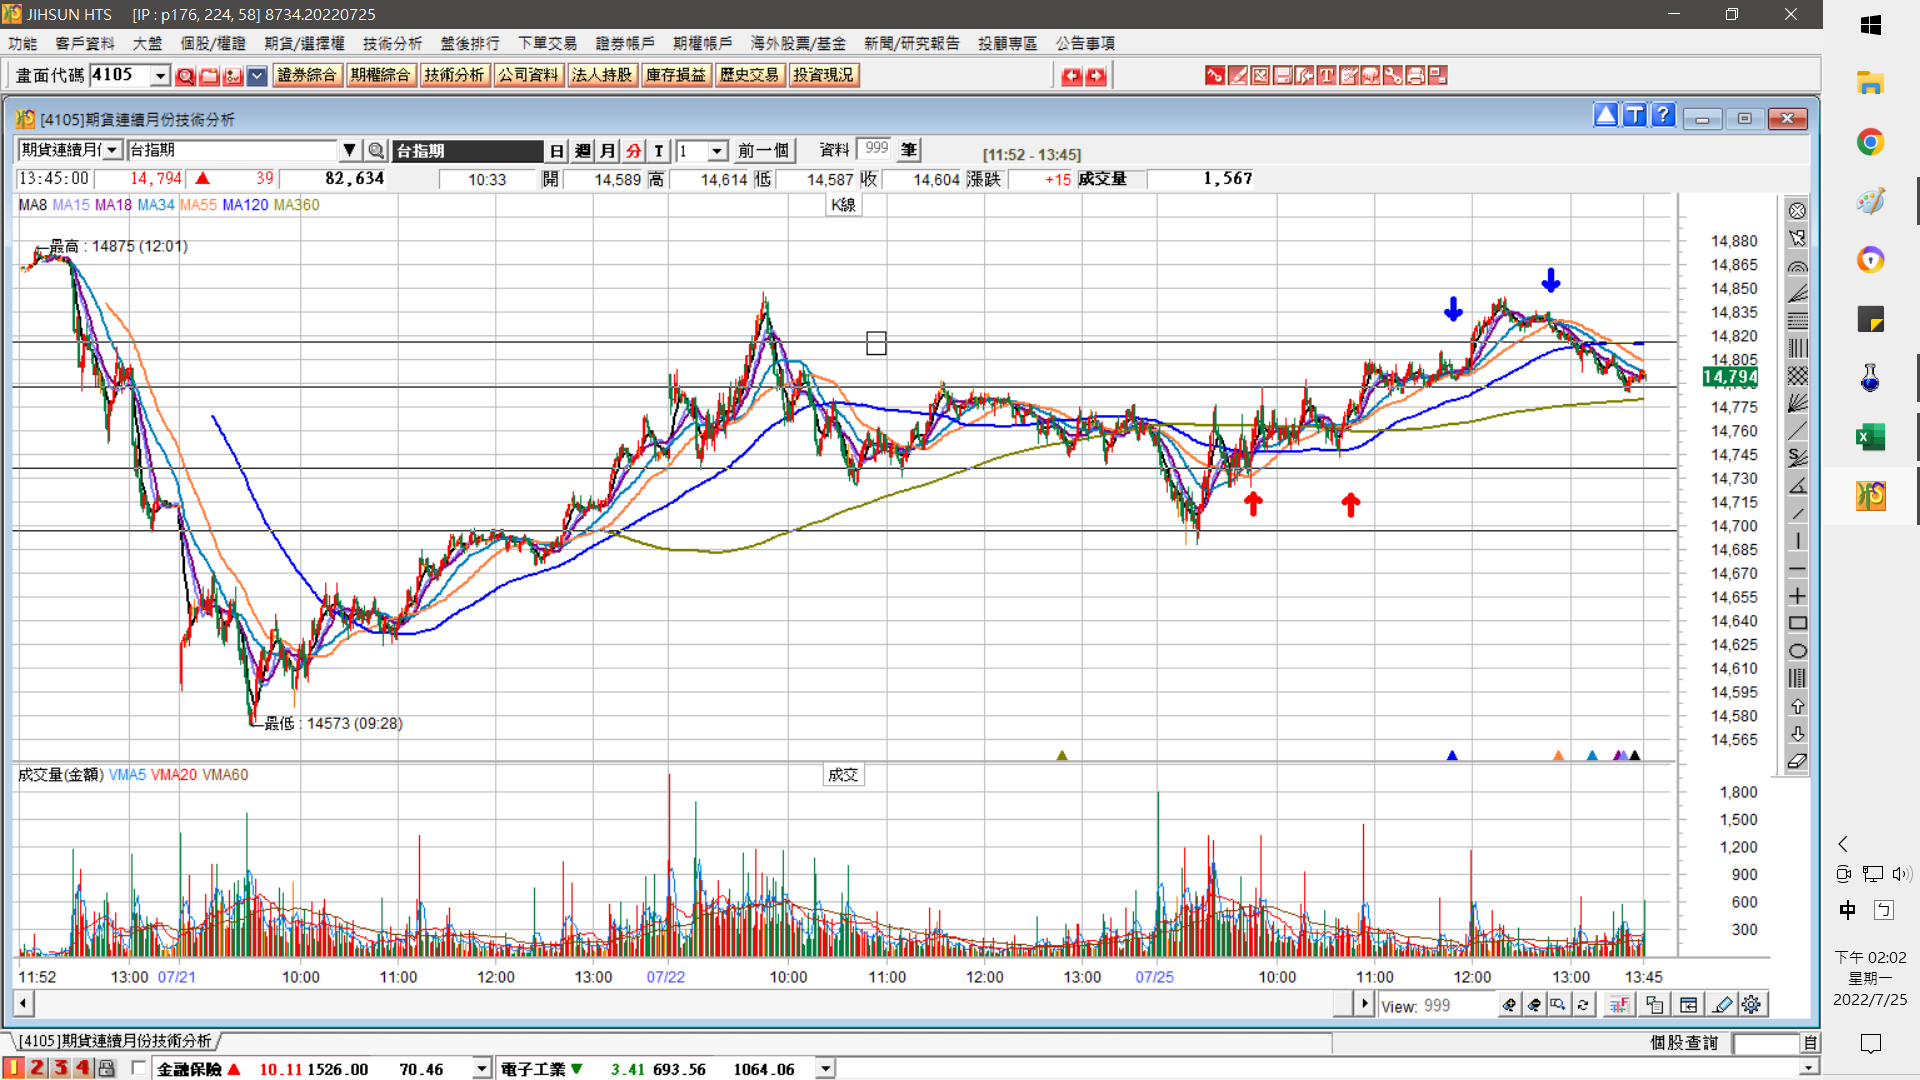Click the symbol search magnifier icon
This screenshot has width=1920, height=1080.
point(376,151)
